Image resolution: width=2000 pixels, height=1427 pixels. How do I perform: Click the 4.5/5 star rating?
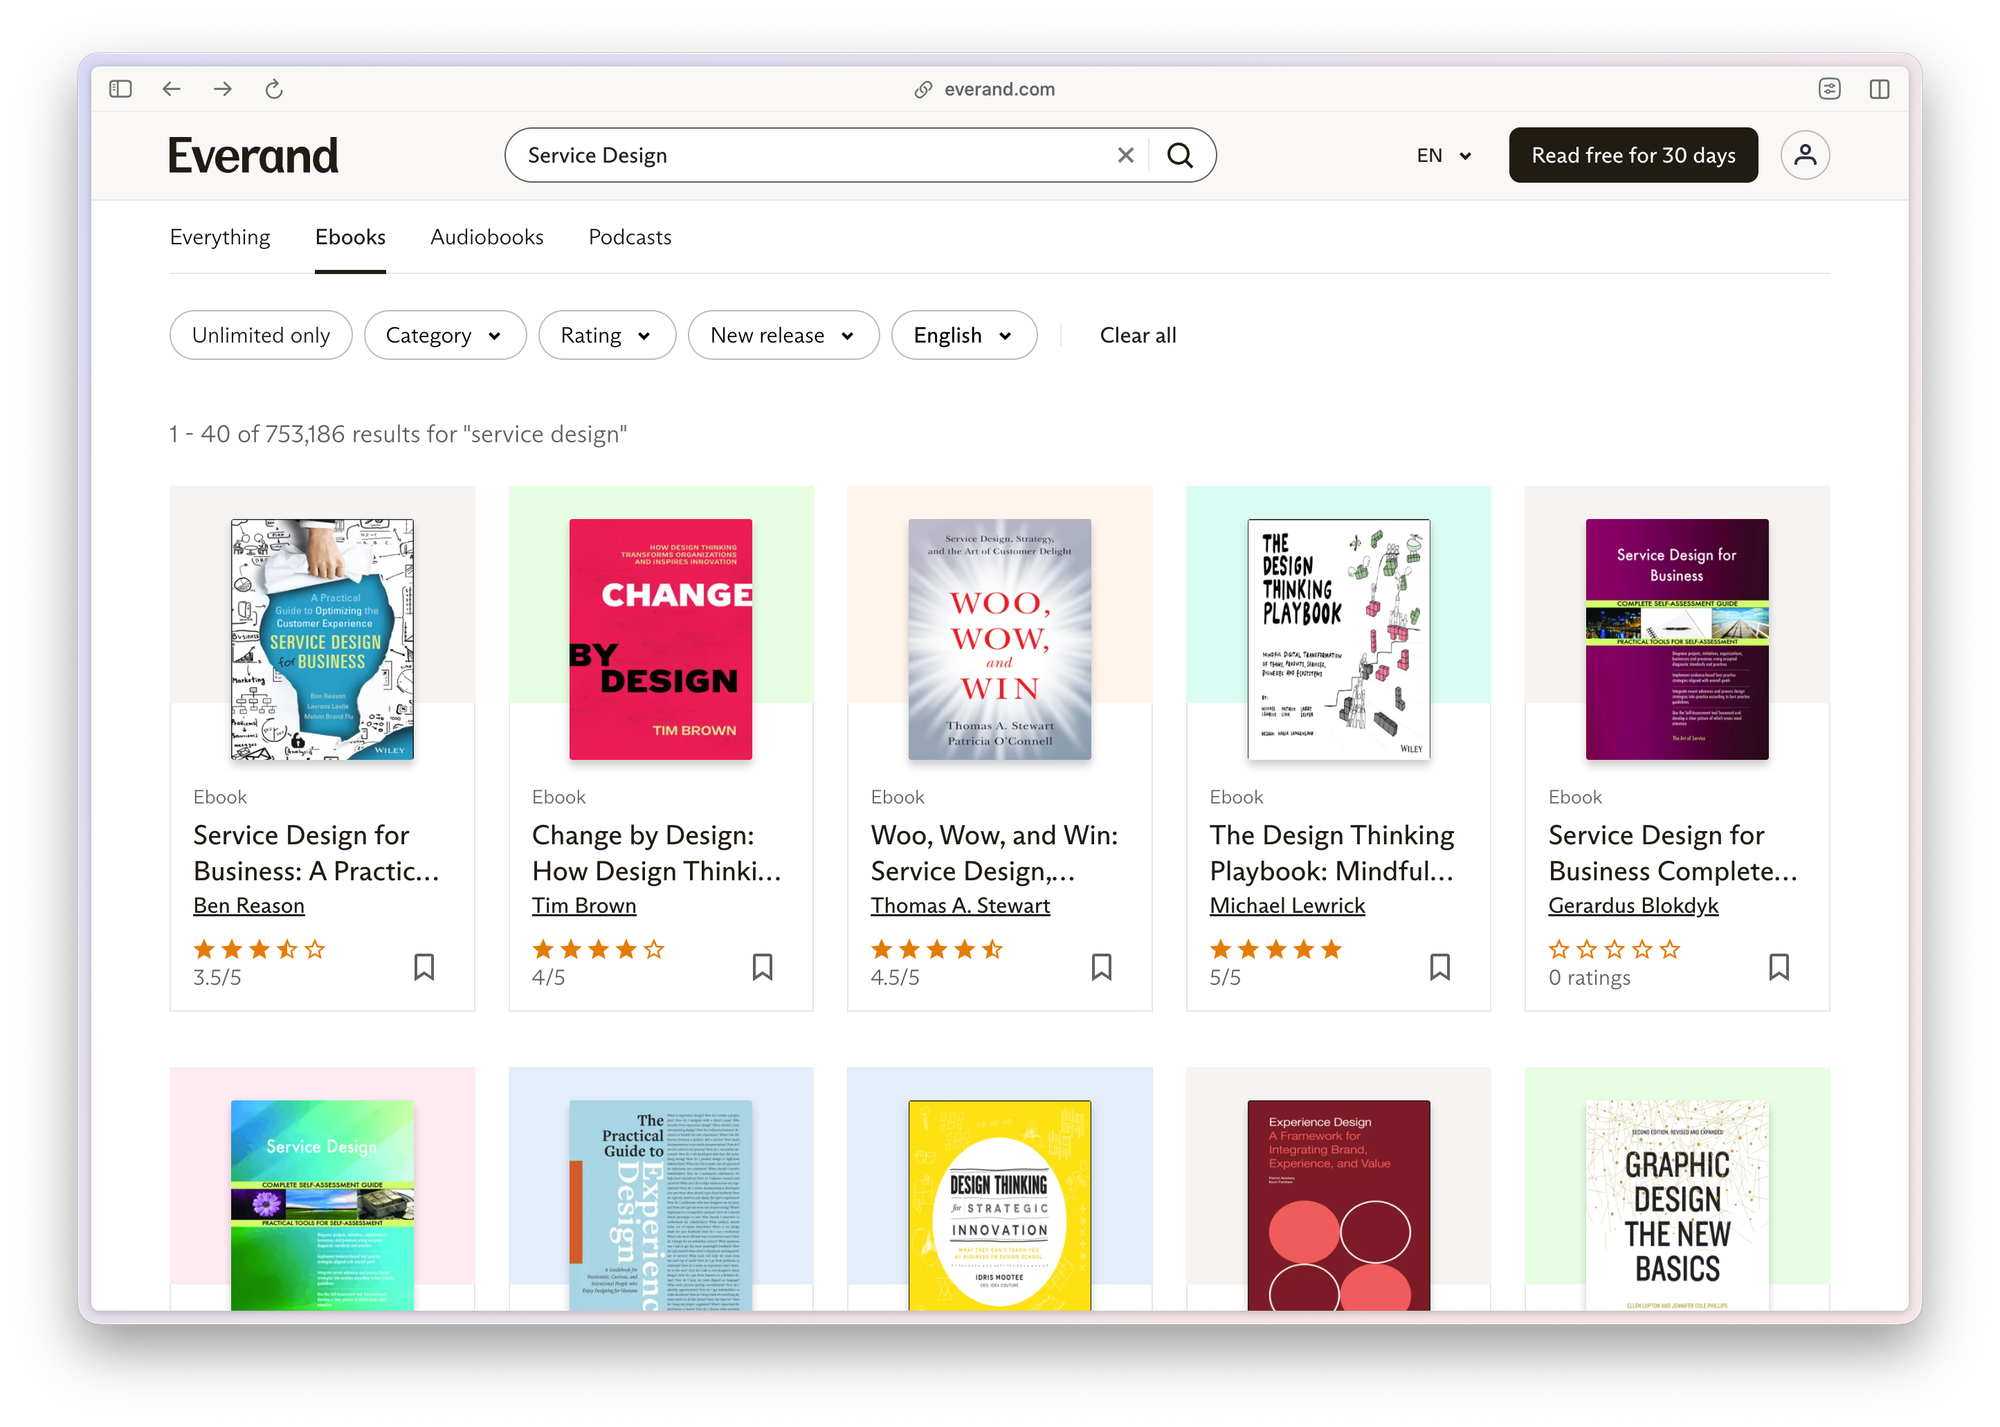click(x=937, y=949)
